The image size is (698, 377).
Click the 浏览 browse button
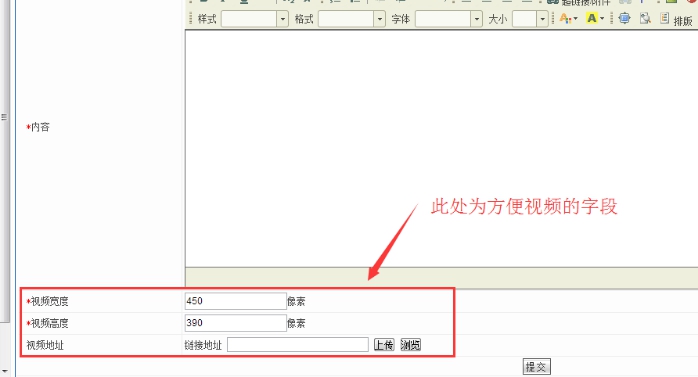tap(410, 345)
